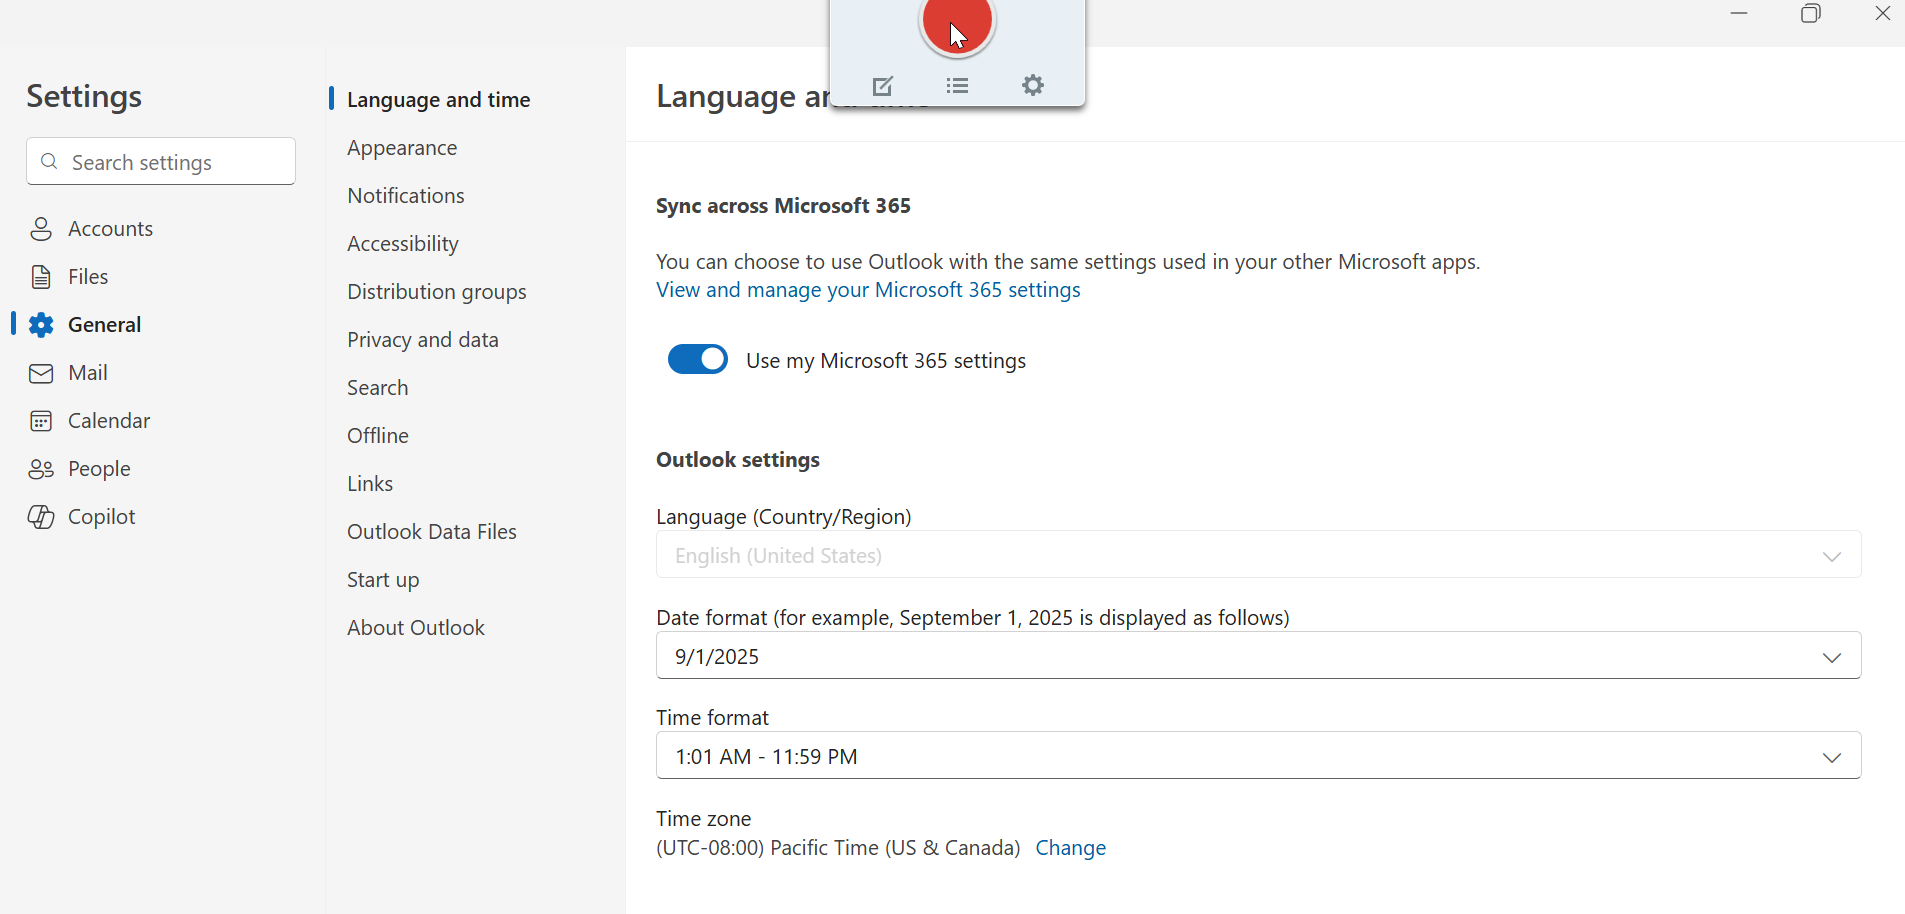Viewport: 1905px width, 914px height.
Task: Click the Pacific Time zone text
Action: (838, 848)
